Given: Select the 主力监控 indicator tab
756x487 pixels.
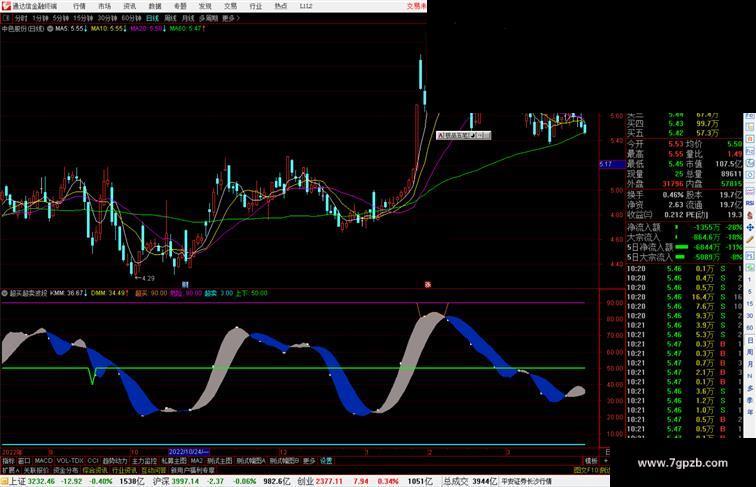Looking at the screenshot, I should tap(144, 461).
